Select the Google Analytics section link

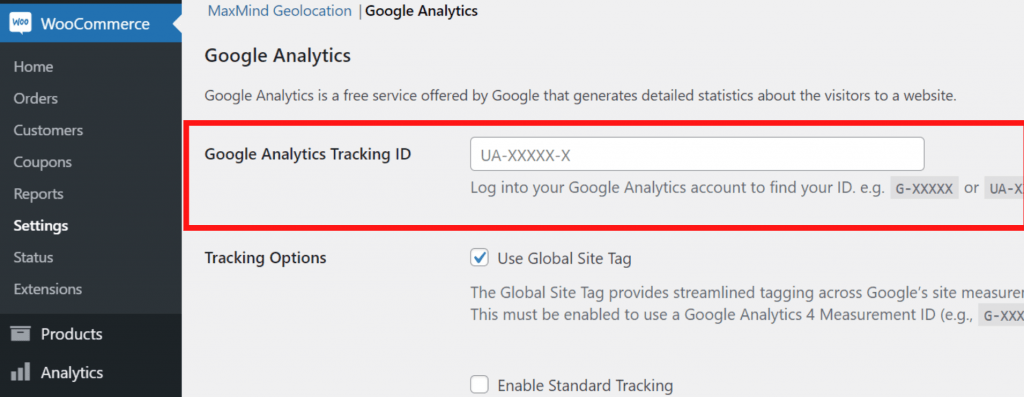421,11
